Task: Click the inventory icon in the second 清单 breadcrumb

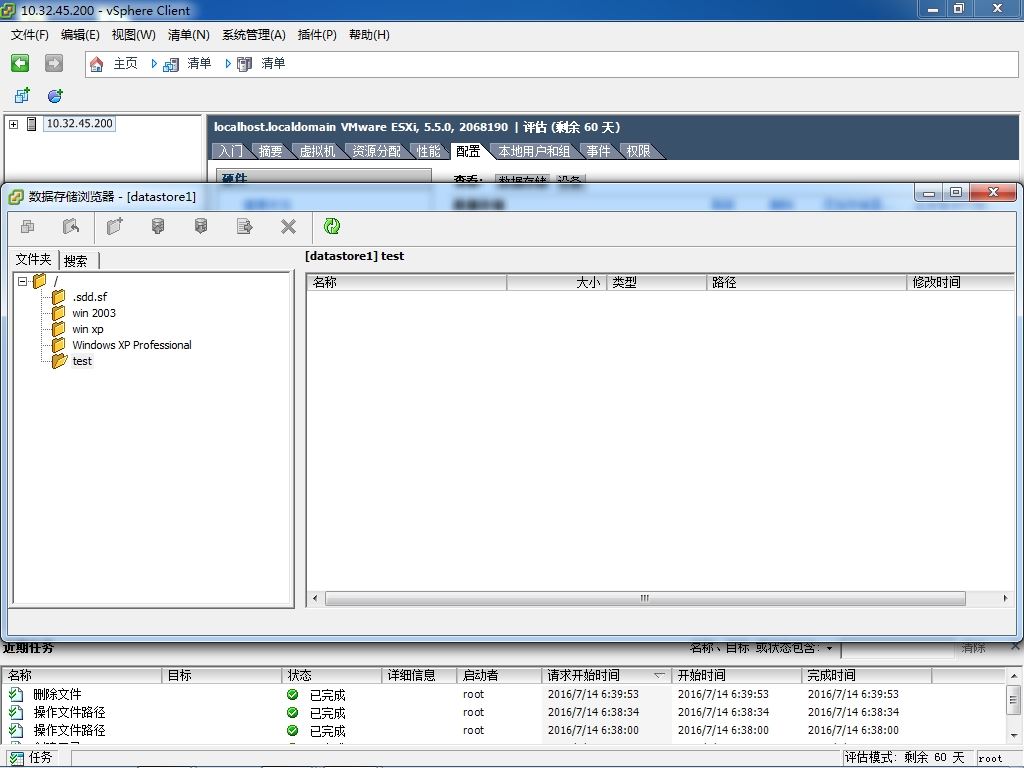Action: click(x=244, y=64)
